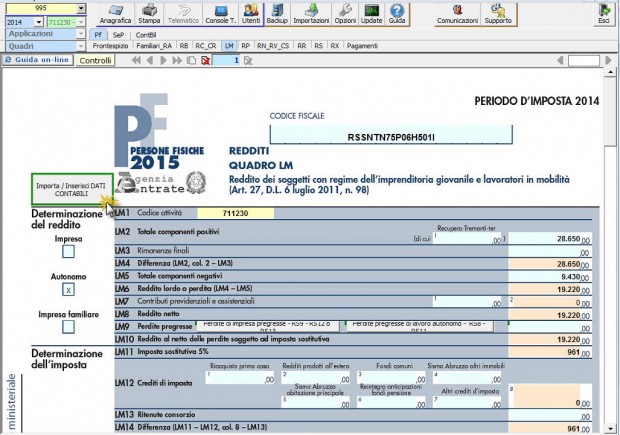This screenshot has height=435, width=620.
Task: Open the Importazioni tool
Action: click(311, 14)
